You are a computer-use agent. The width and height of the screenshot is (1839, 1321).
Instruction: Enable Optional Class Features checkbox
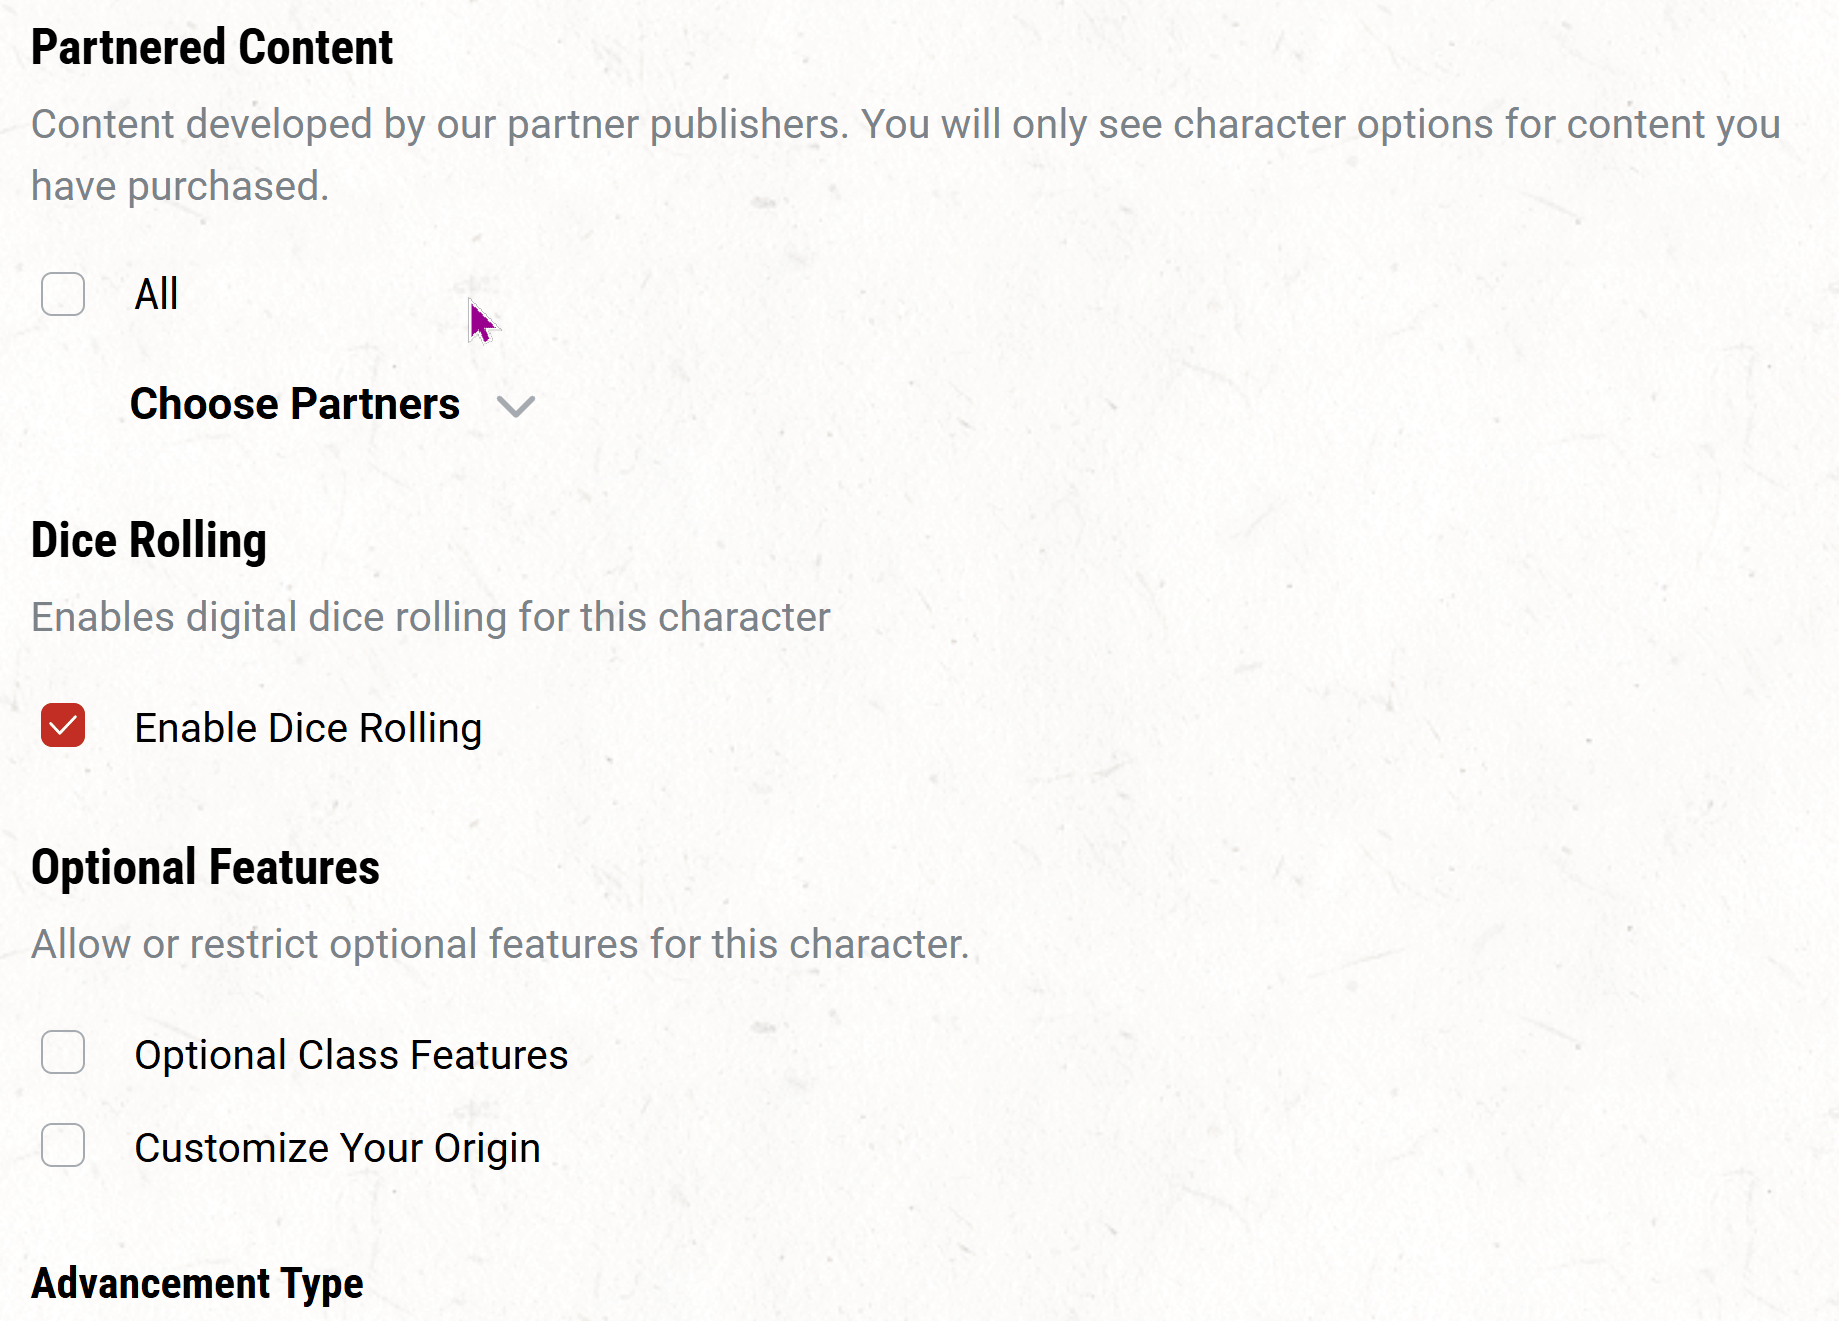point(63,1052)
